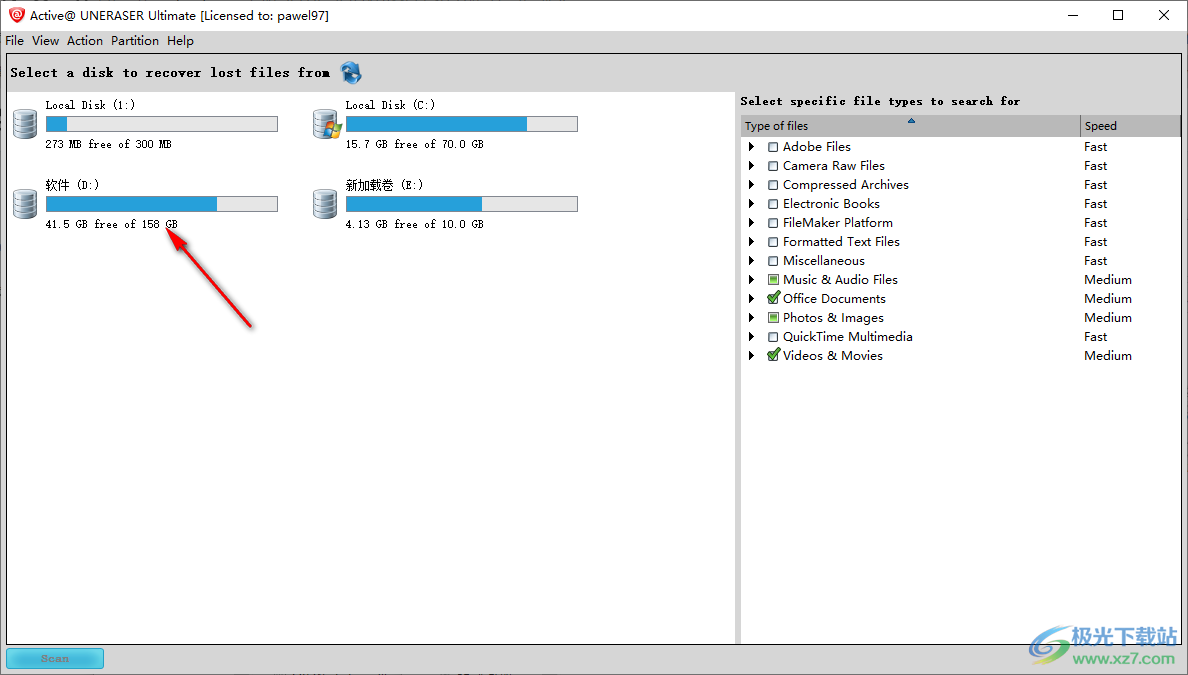Click the Local Disk (1:) usage bar
The width and height of the screenshot is (1188, 675).
161,124
